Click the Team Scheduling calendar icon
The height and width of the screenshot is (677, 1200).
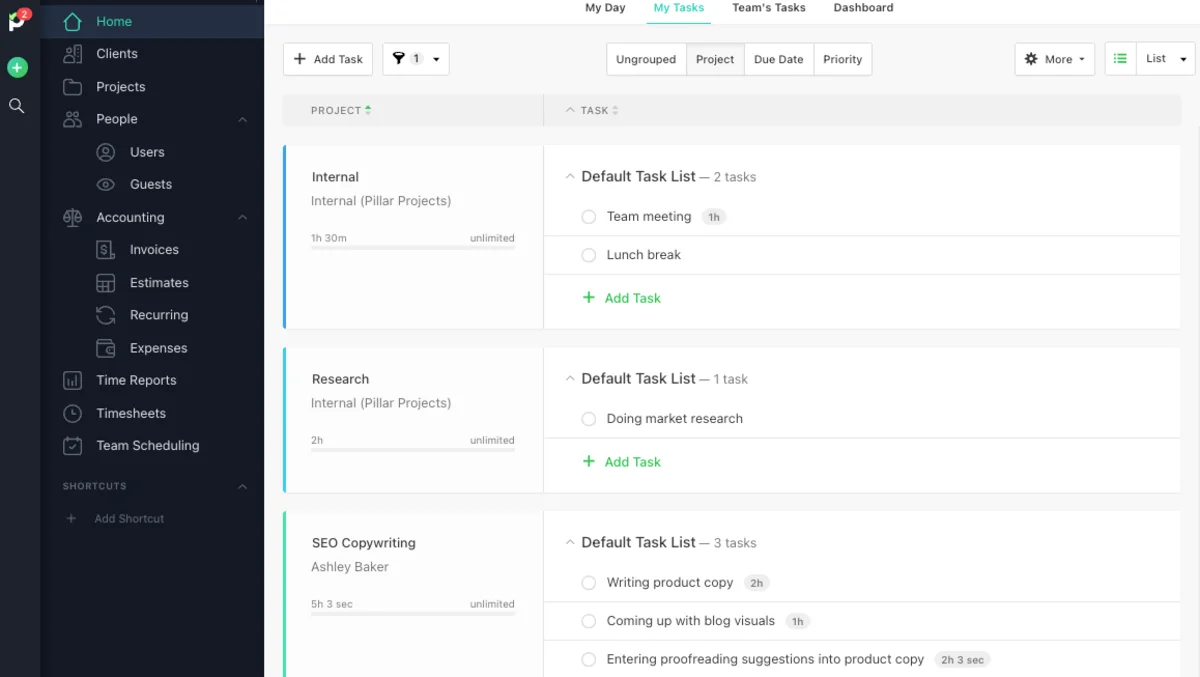72,446
